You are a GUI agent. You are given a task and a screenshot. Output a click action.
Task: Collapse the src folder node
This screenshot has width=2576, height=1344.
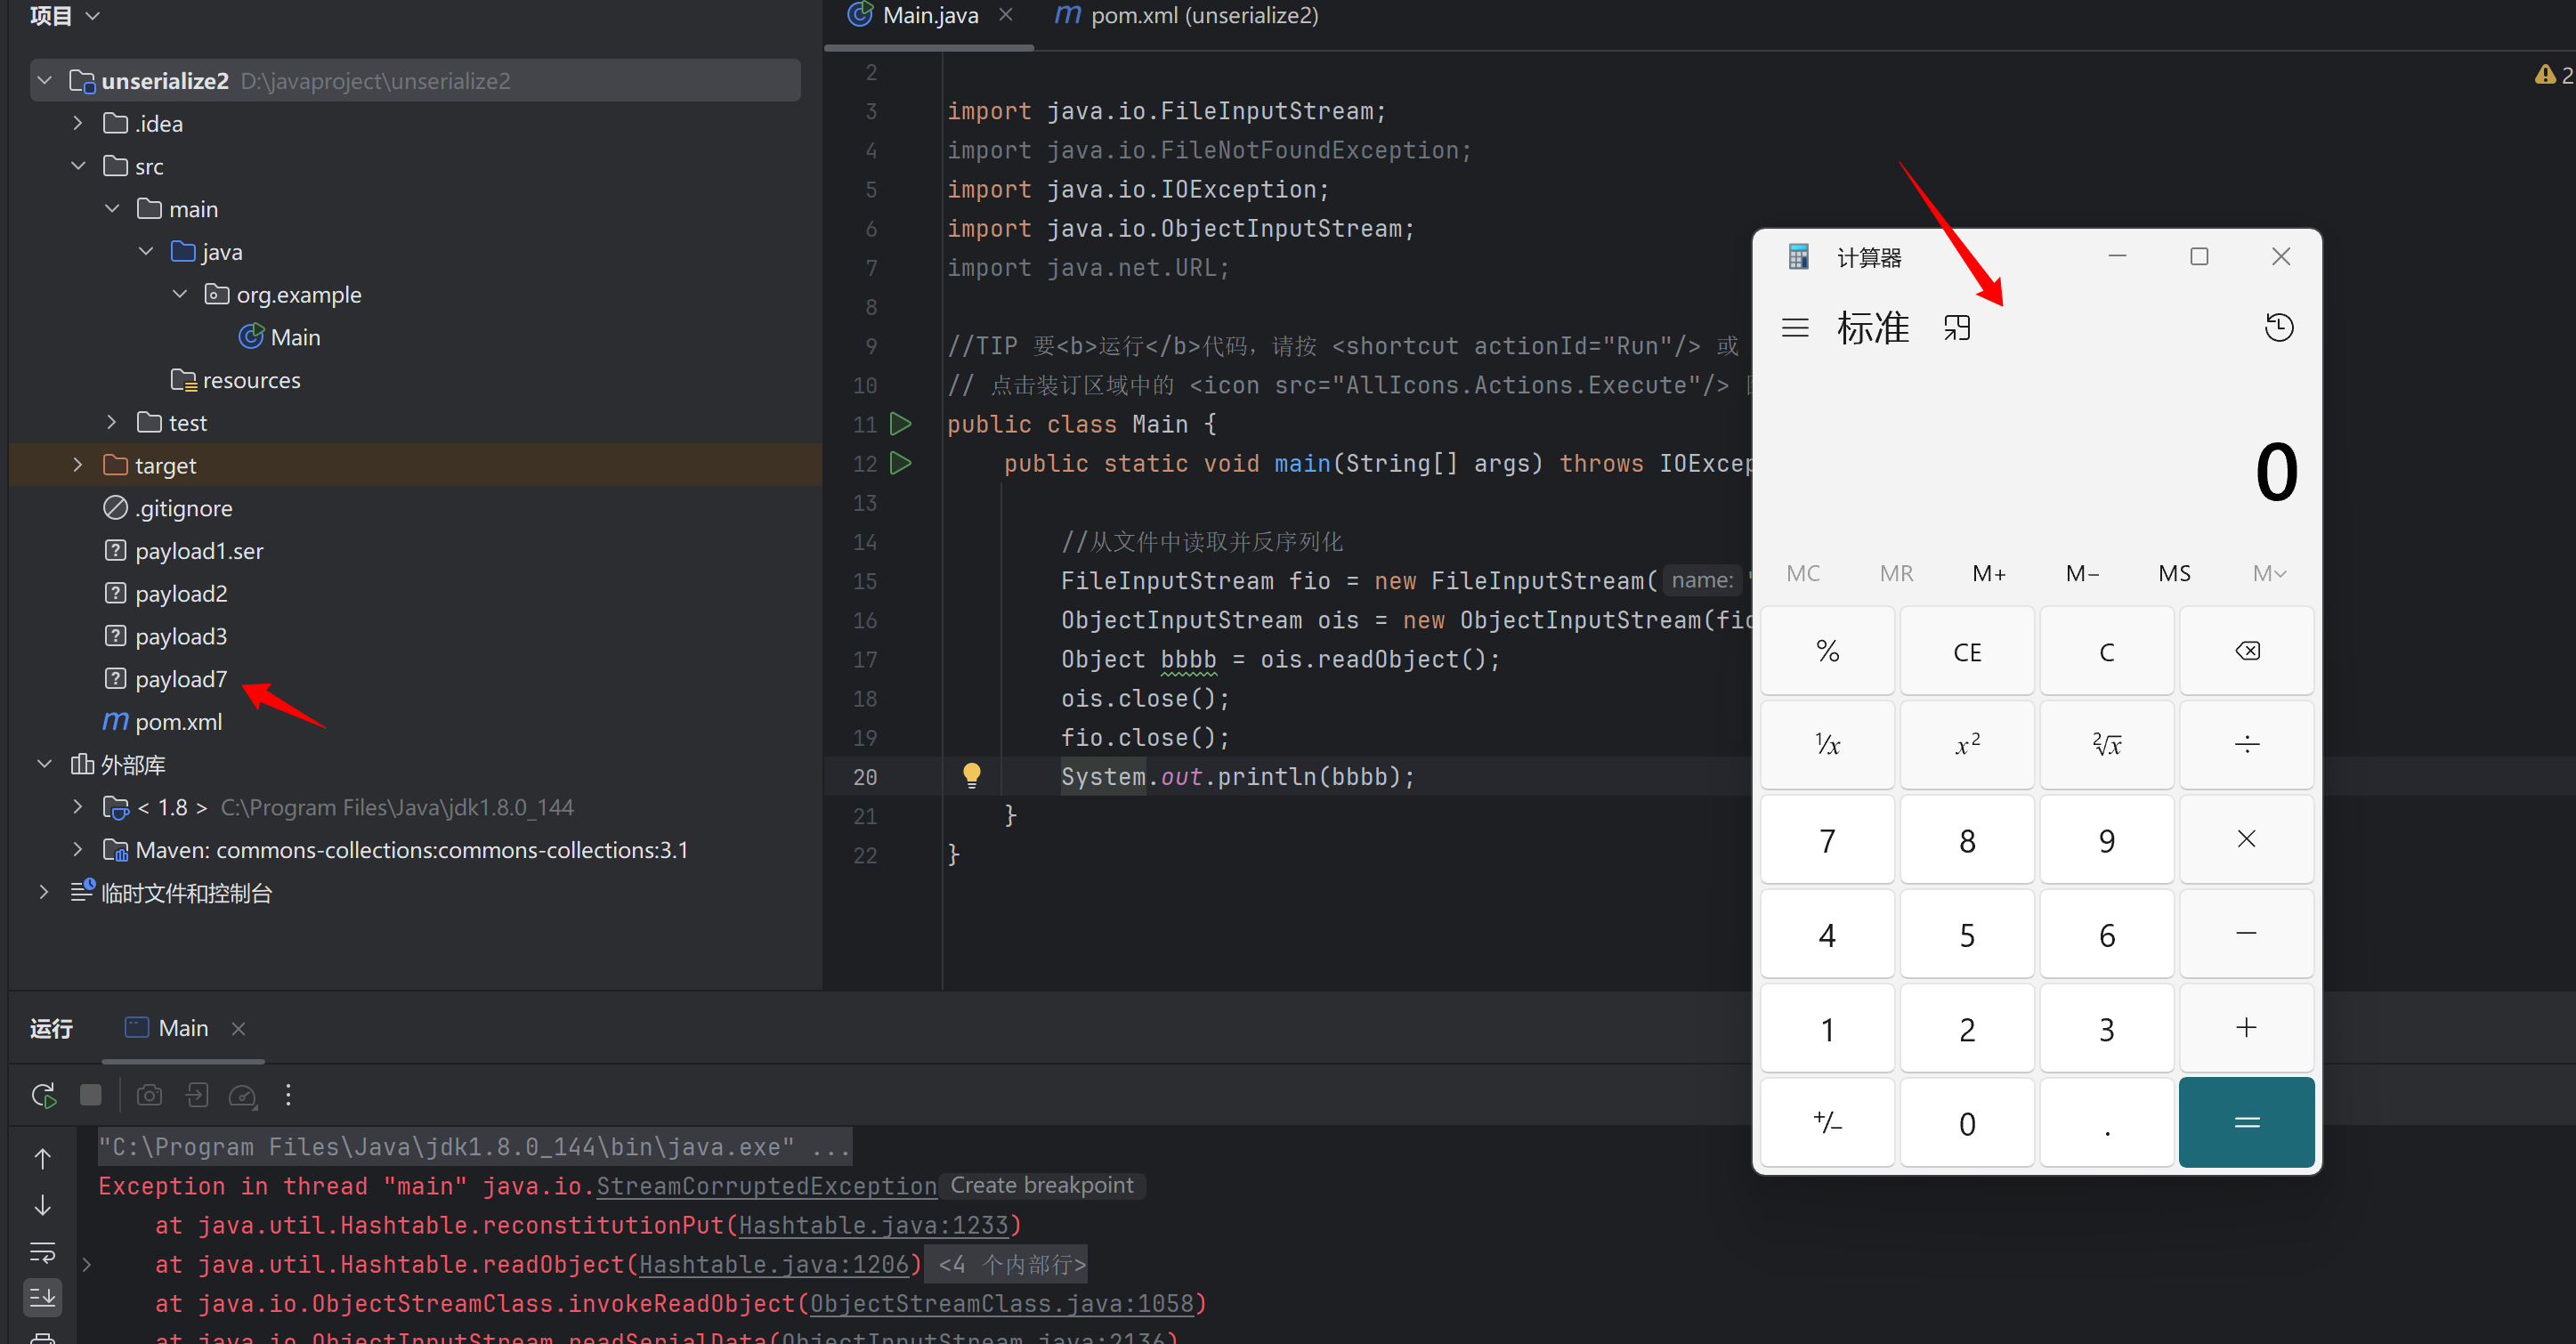tap(78, 166)
